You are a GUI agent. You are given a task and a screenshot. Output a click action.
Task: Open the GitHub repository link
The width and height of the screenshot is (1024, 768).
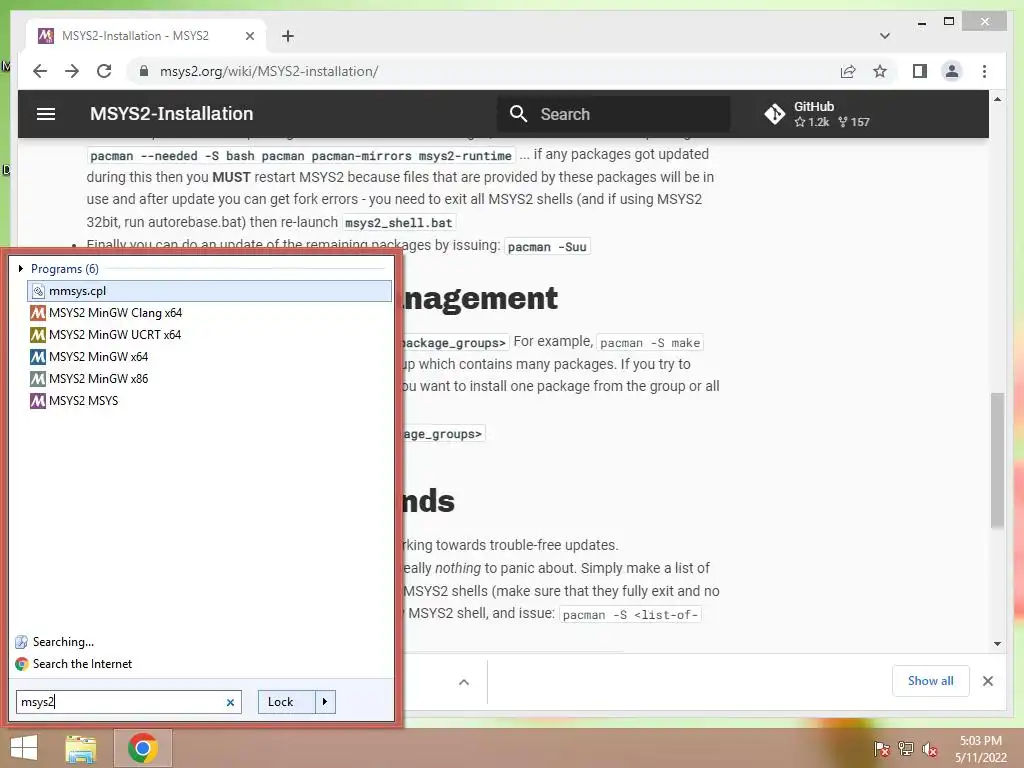(x=817, y=114)
